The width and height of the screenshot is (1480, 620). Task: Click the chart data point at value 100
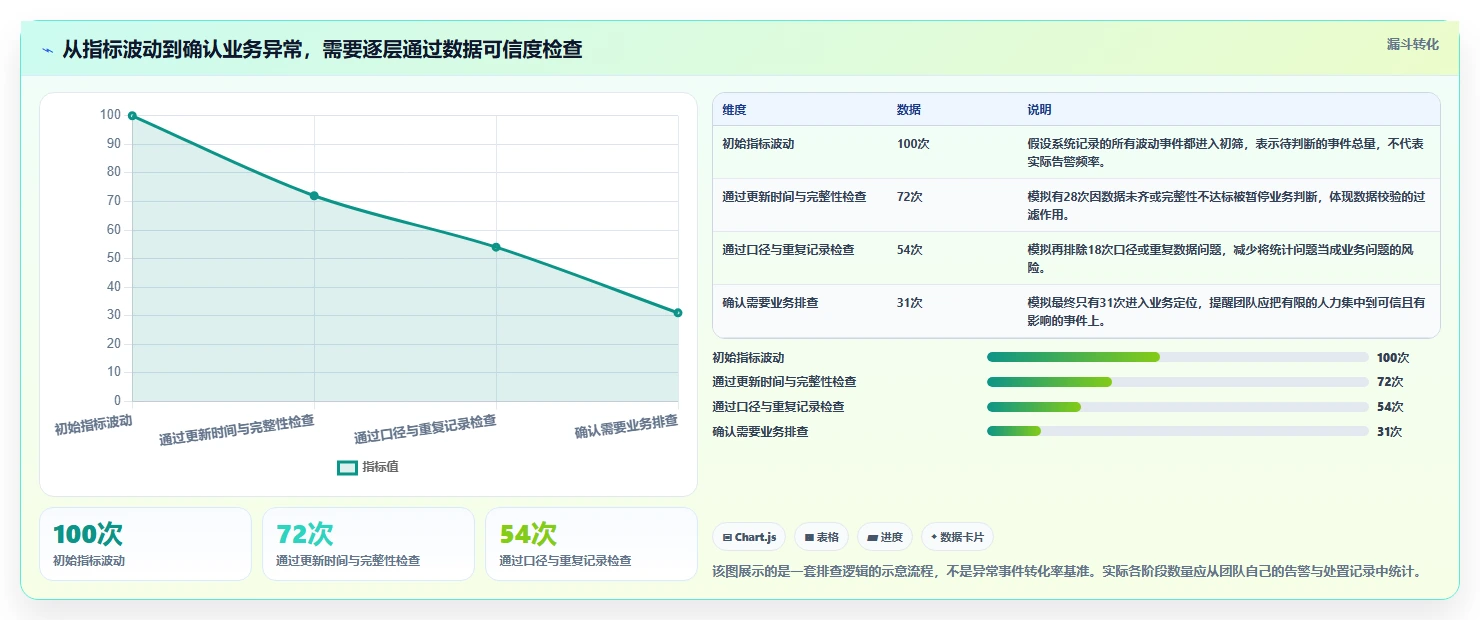click(132, 116)
